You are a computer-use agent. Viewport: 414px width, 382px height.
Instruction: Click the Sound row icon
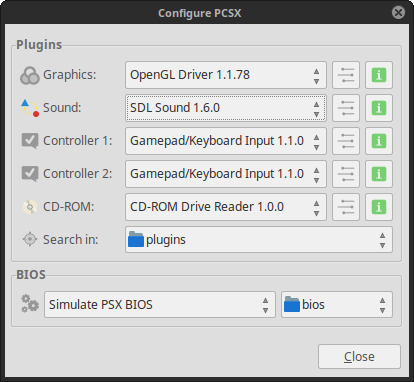30,108
